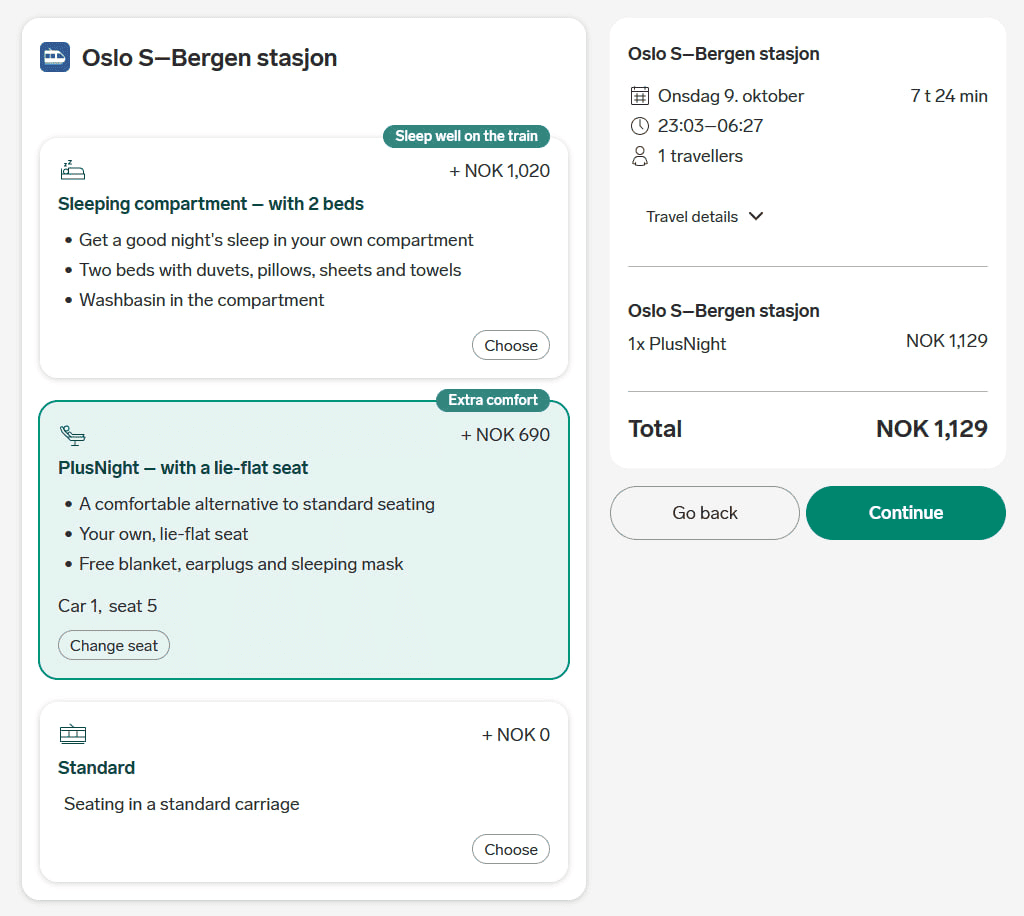Click the PlusNight lie-flat seat icon

(x=72, y=435)
